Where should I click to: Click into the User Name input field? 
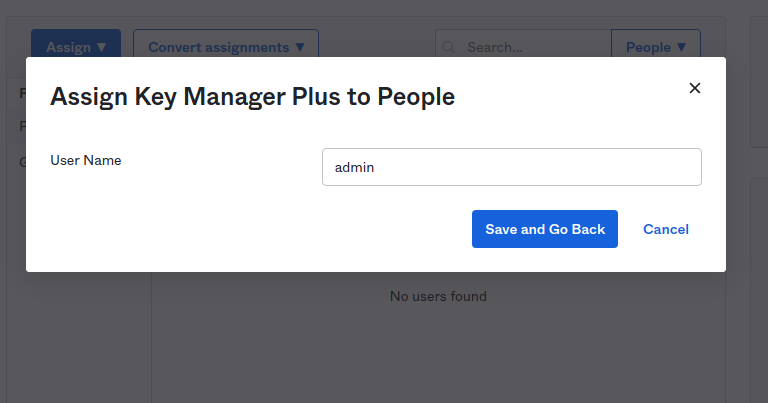point(511,167)
